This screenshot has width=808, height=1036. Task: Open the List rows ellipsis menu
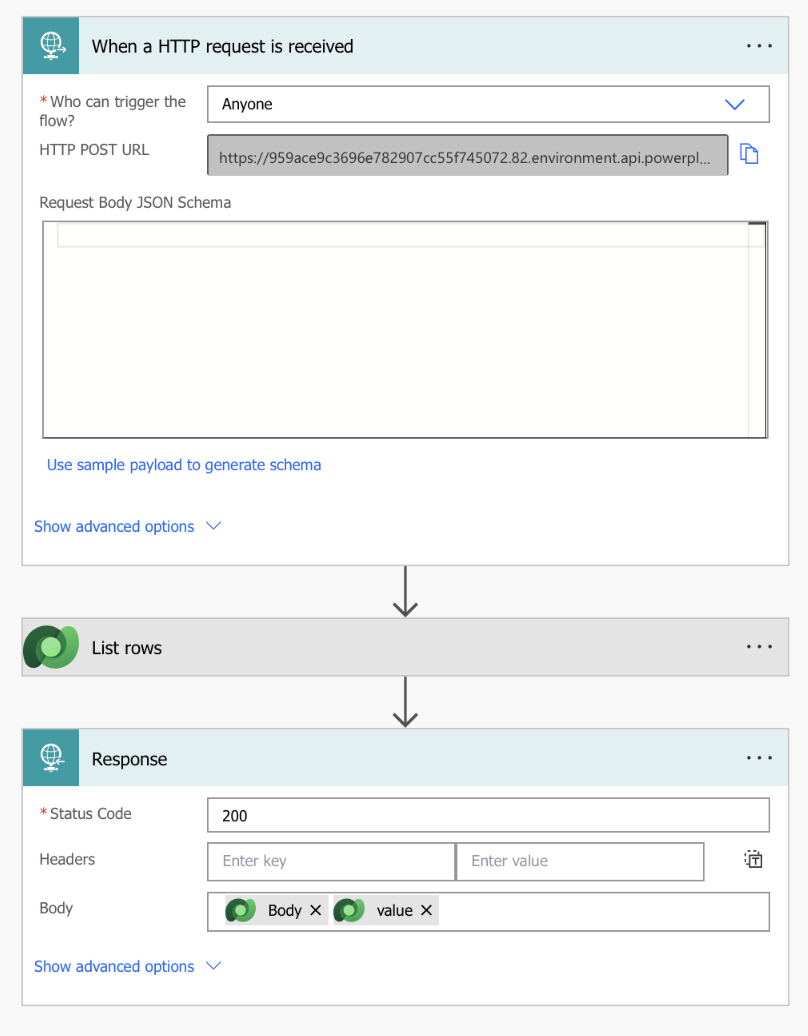pyautogui.click(x=758, y=647)
